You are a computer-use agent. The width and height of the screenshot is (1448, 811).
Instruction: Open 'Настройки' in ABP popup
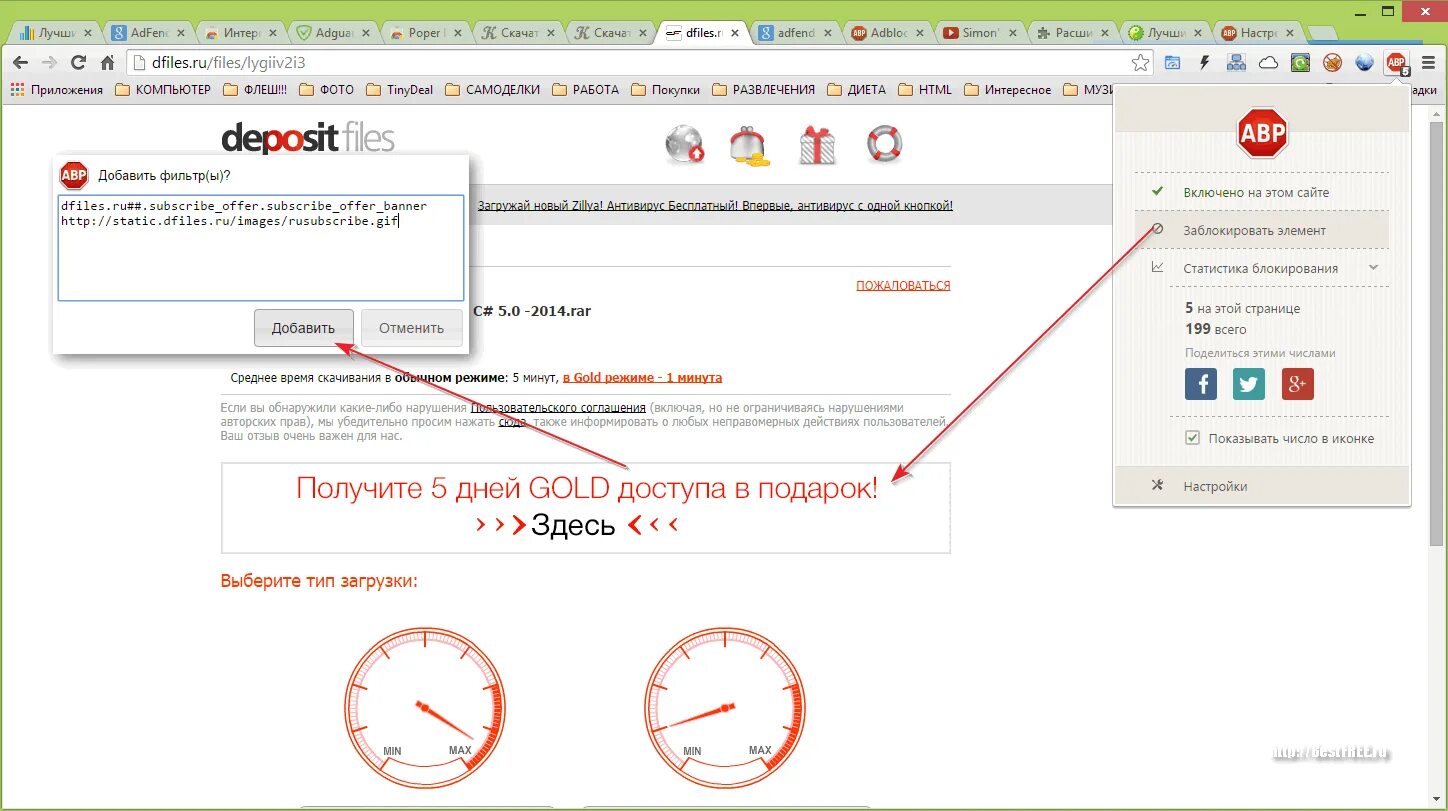click(x=1261, y=486)
